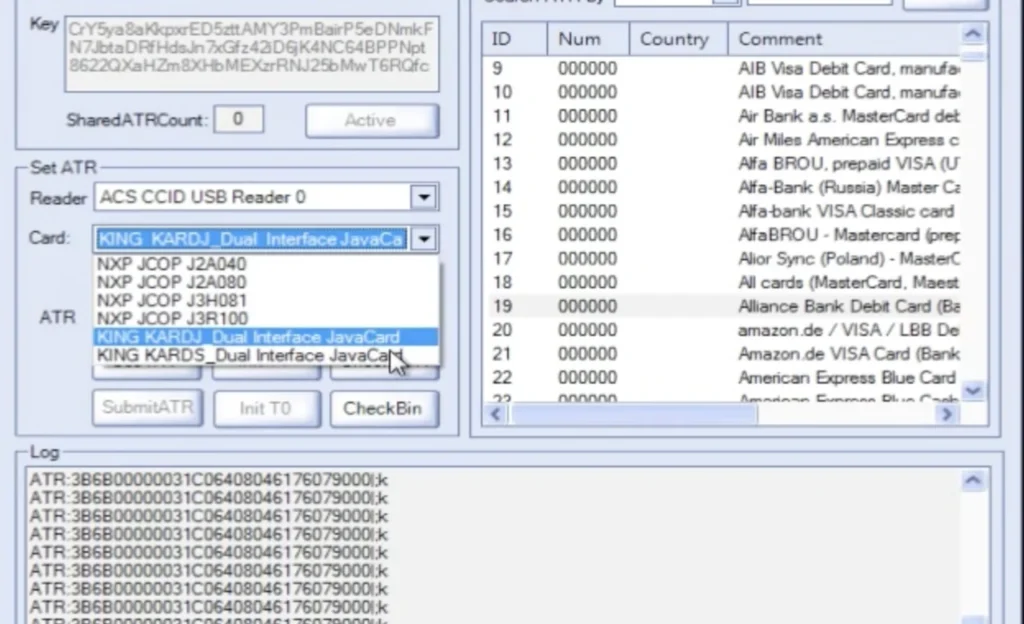Open the Reader dropdown arrow
The height and width of the screenshot is (624, 1024).
click(424, 197)
